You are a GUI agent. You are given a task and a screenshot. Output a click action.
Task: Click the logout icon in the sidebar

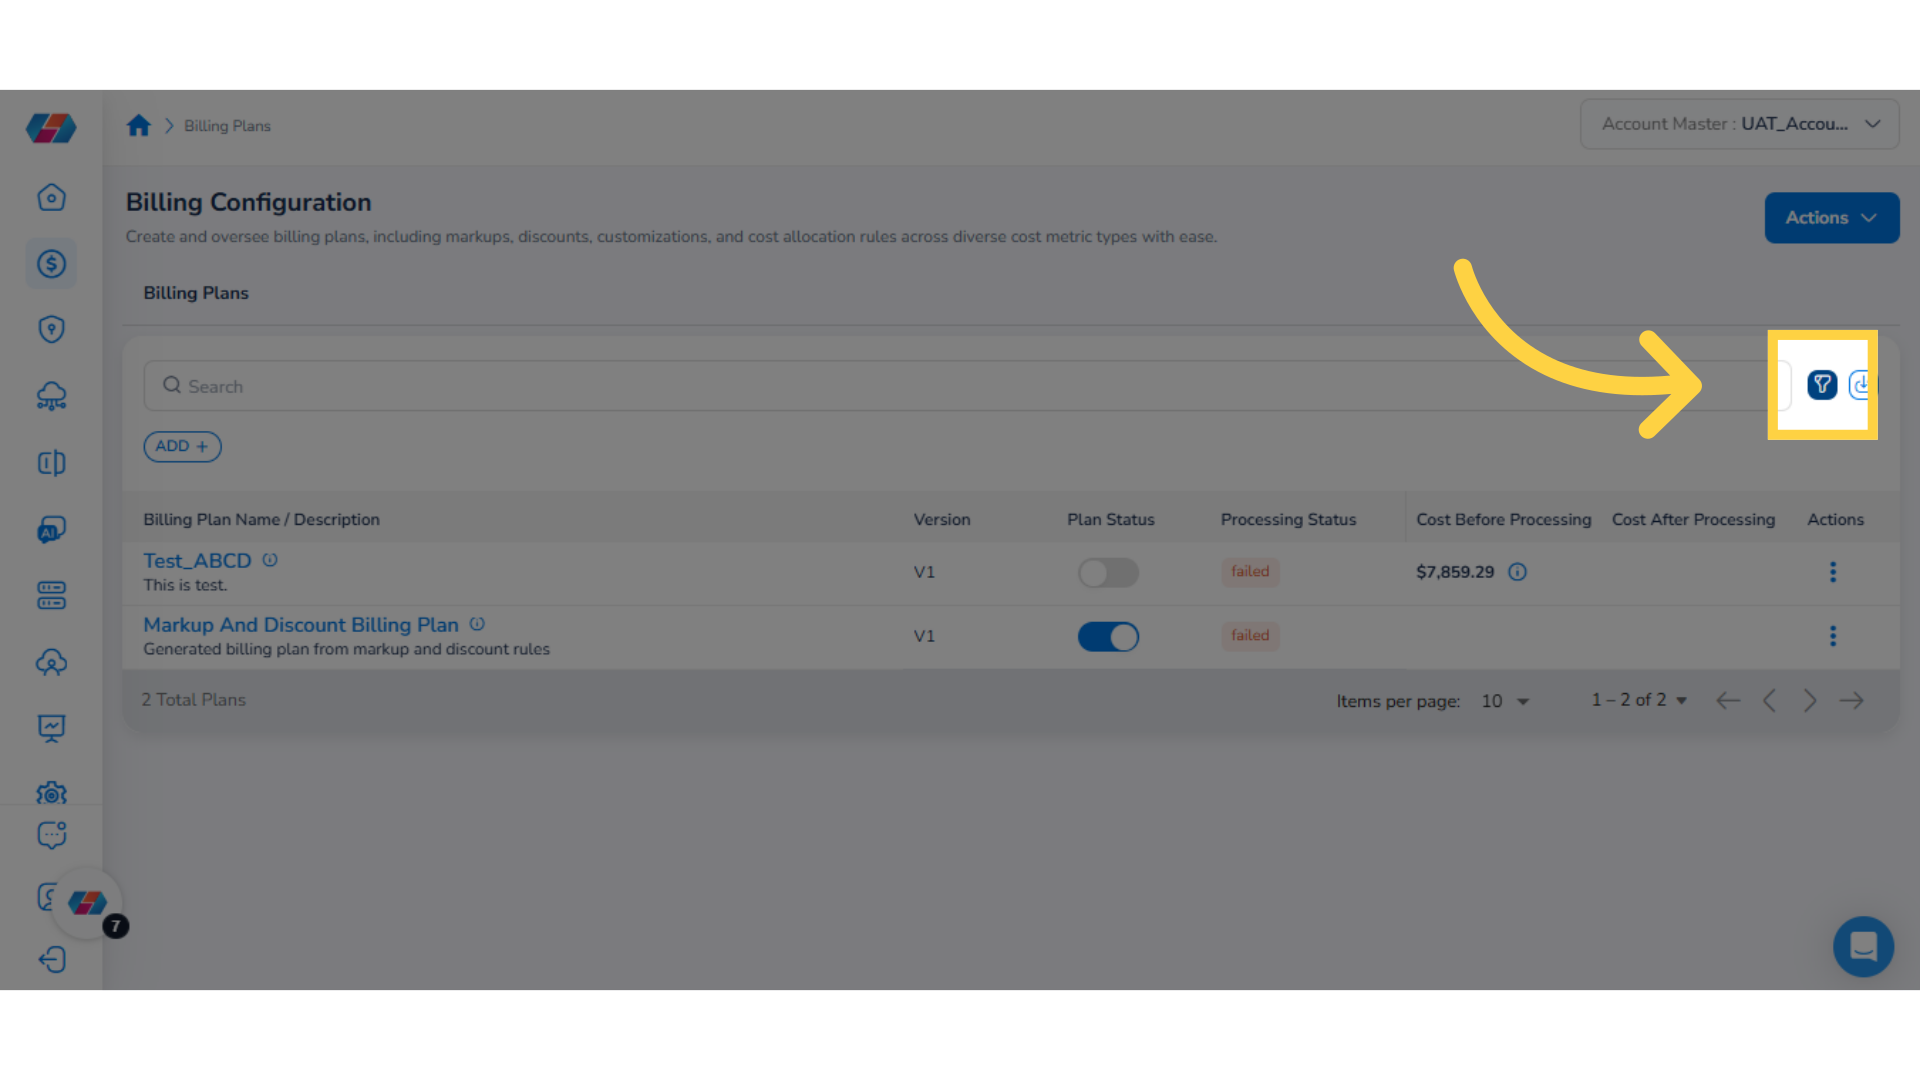click(x=51, y=960)
